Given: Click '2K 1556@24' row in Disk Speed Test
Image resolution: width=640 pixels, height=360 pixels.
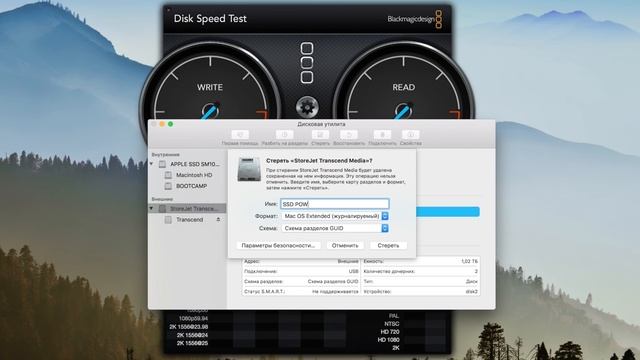Looking at the screenshot, I should (192, 335).
